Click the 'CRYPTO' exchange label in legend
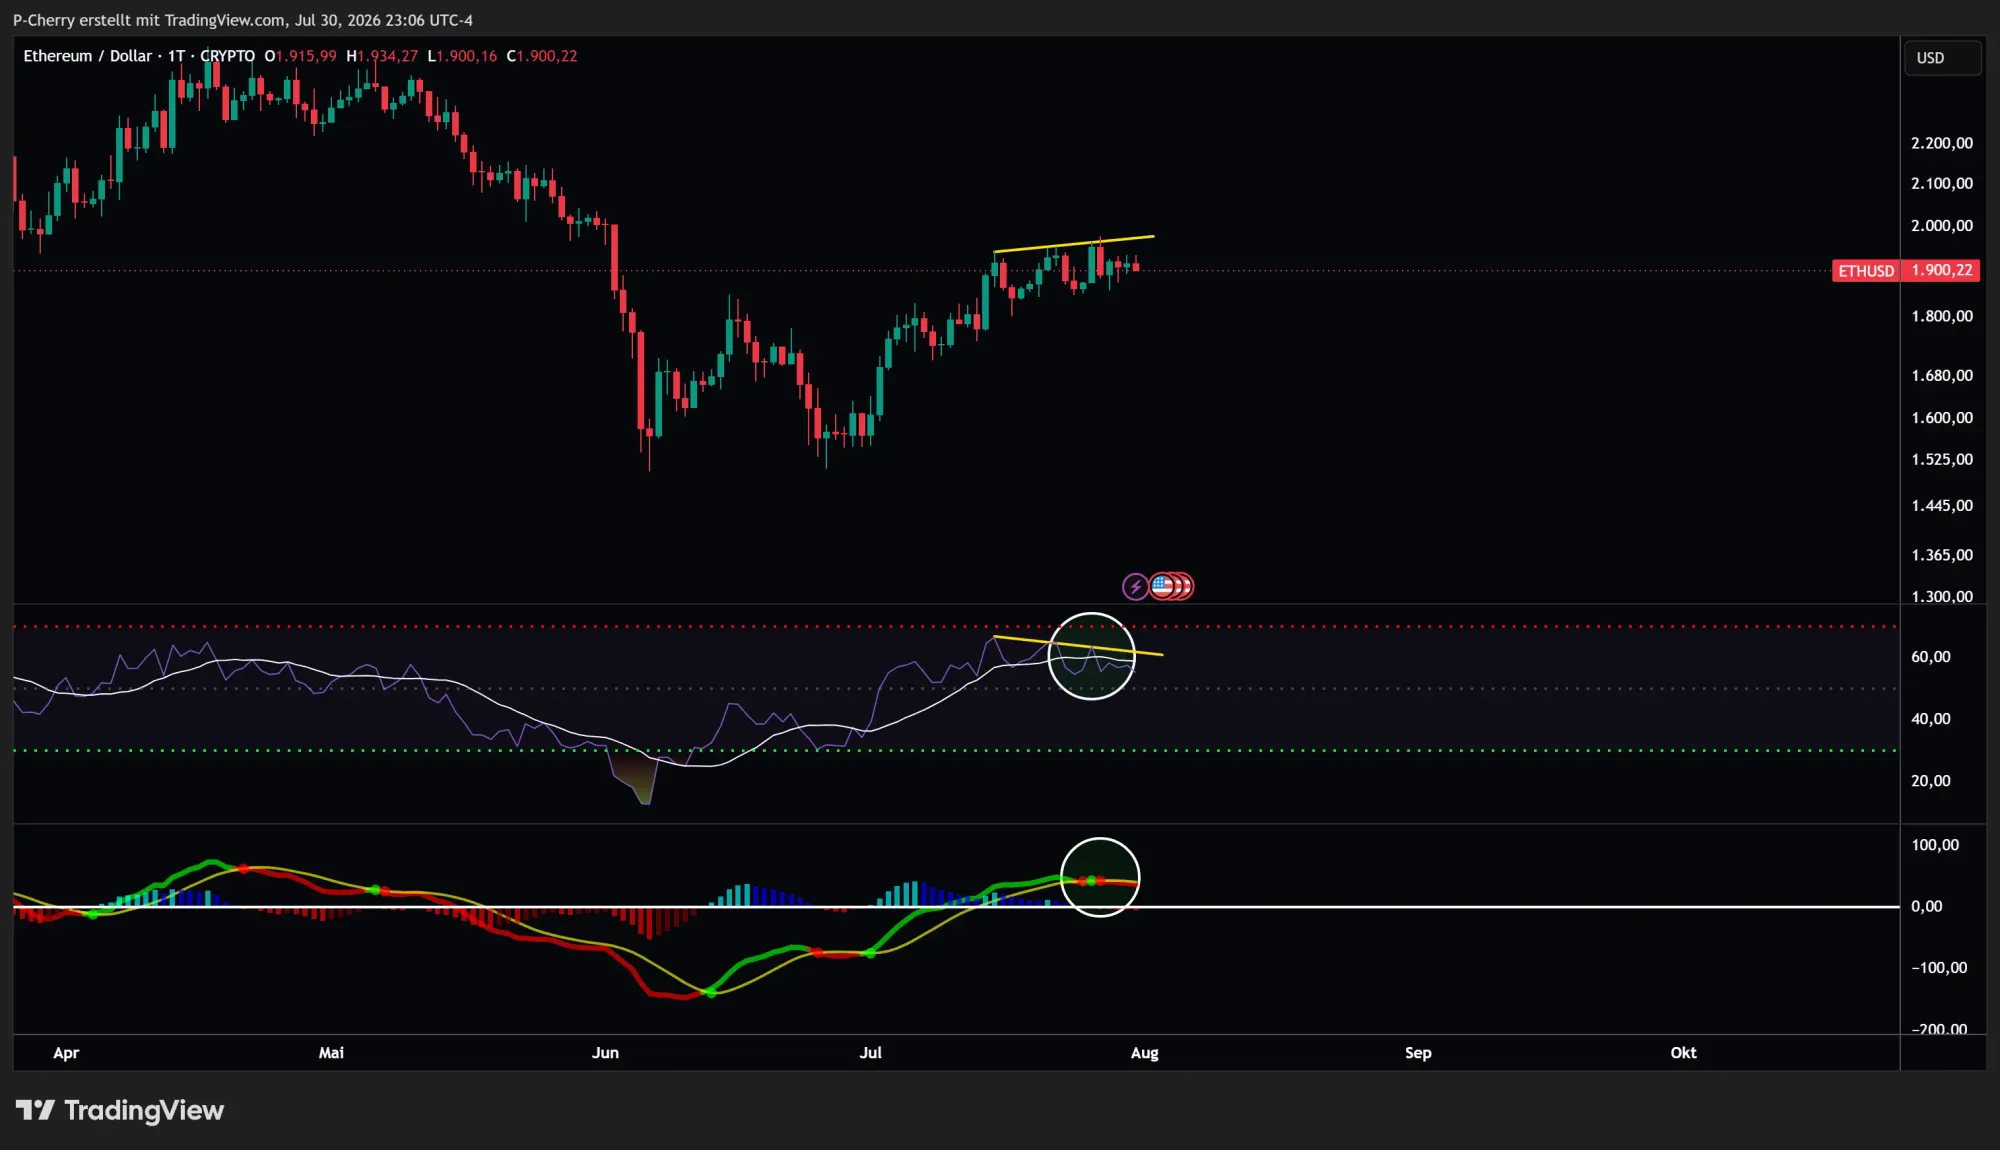Screen dimensions: 2000x1150 (228, 56)
